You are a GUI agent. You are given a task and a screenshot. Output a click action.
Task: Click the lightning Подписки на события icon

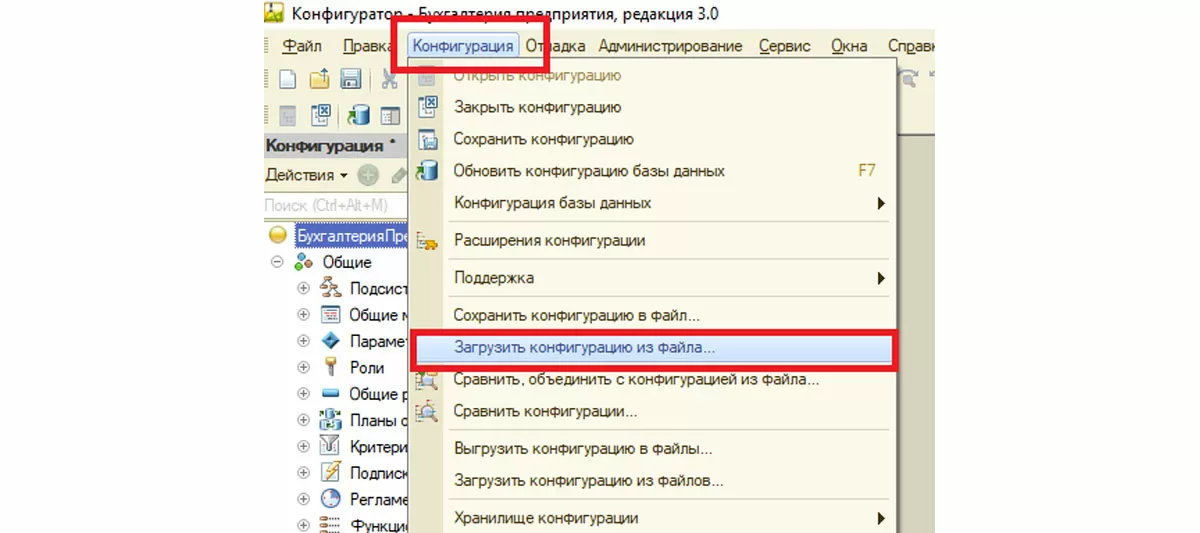pos(331,472)
